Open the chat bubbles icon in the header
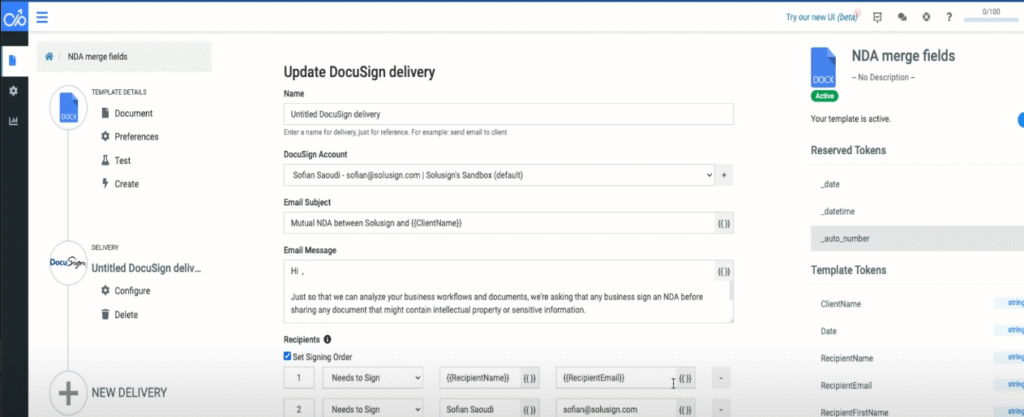1024x417 pixels. coord(902,17)
